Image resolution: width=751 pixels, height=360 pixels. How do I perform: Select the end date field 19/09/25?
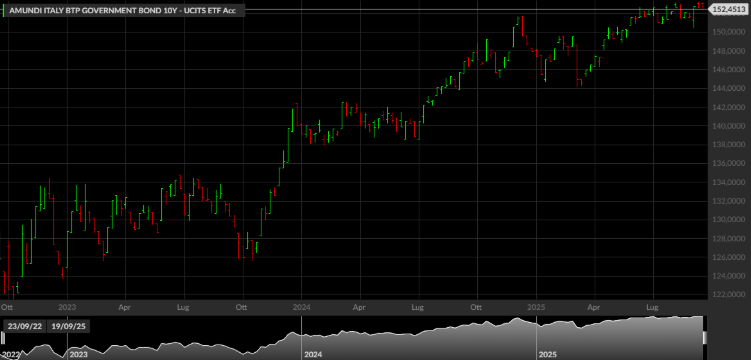coord(68,326)
